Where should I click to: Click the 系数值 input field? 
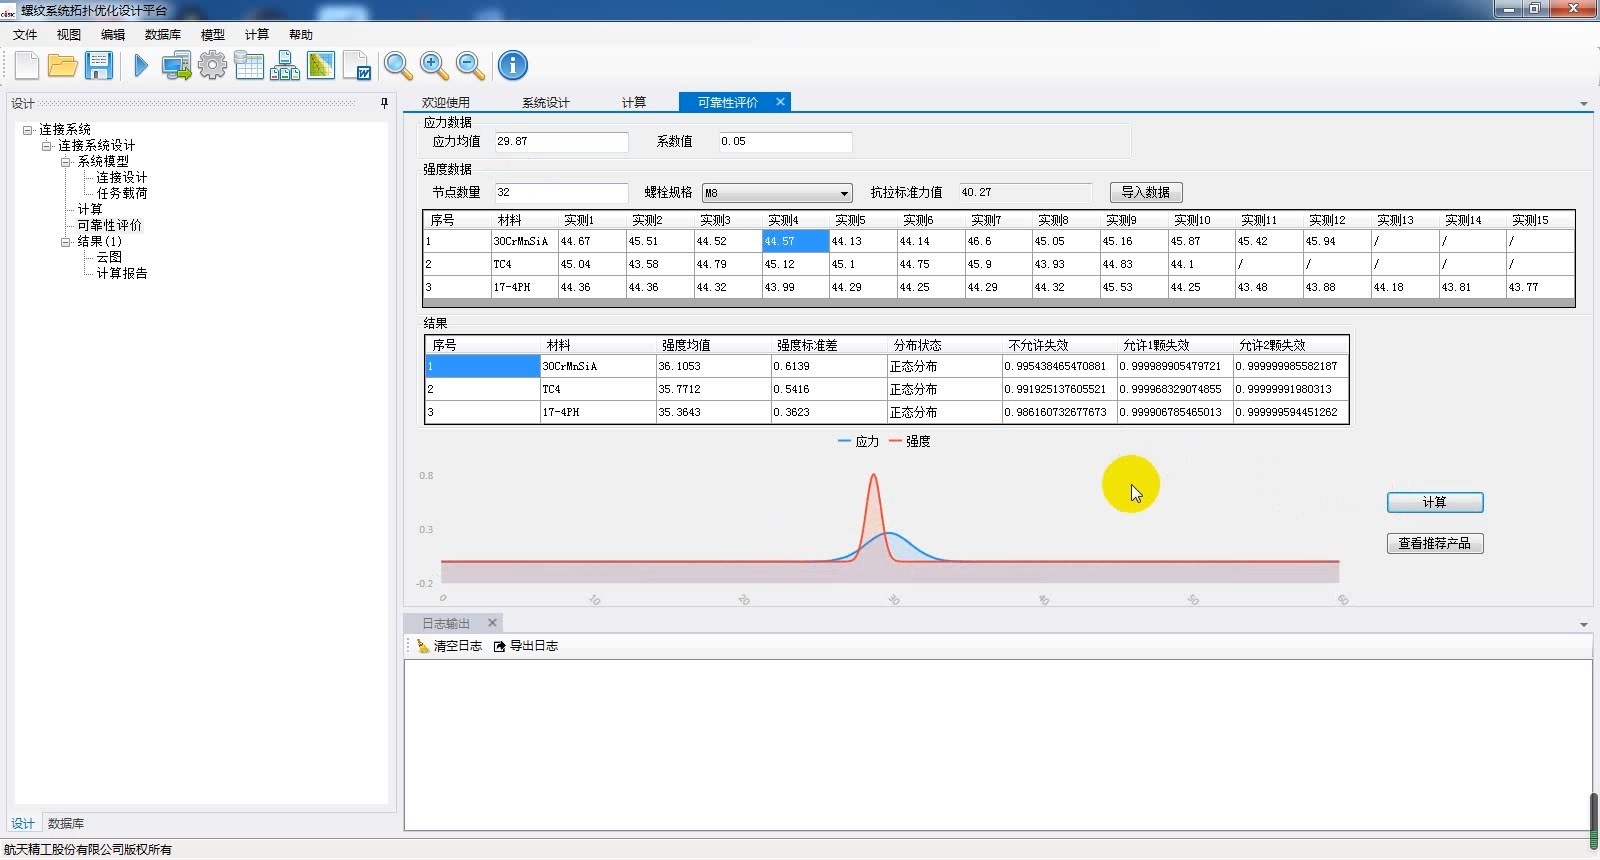[785, 142]
